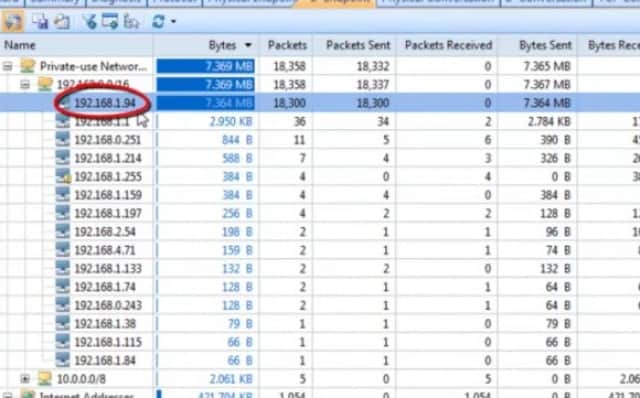Select the 192.168.4.71 address label

(x=105, y=250)
